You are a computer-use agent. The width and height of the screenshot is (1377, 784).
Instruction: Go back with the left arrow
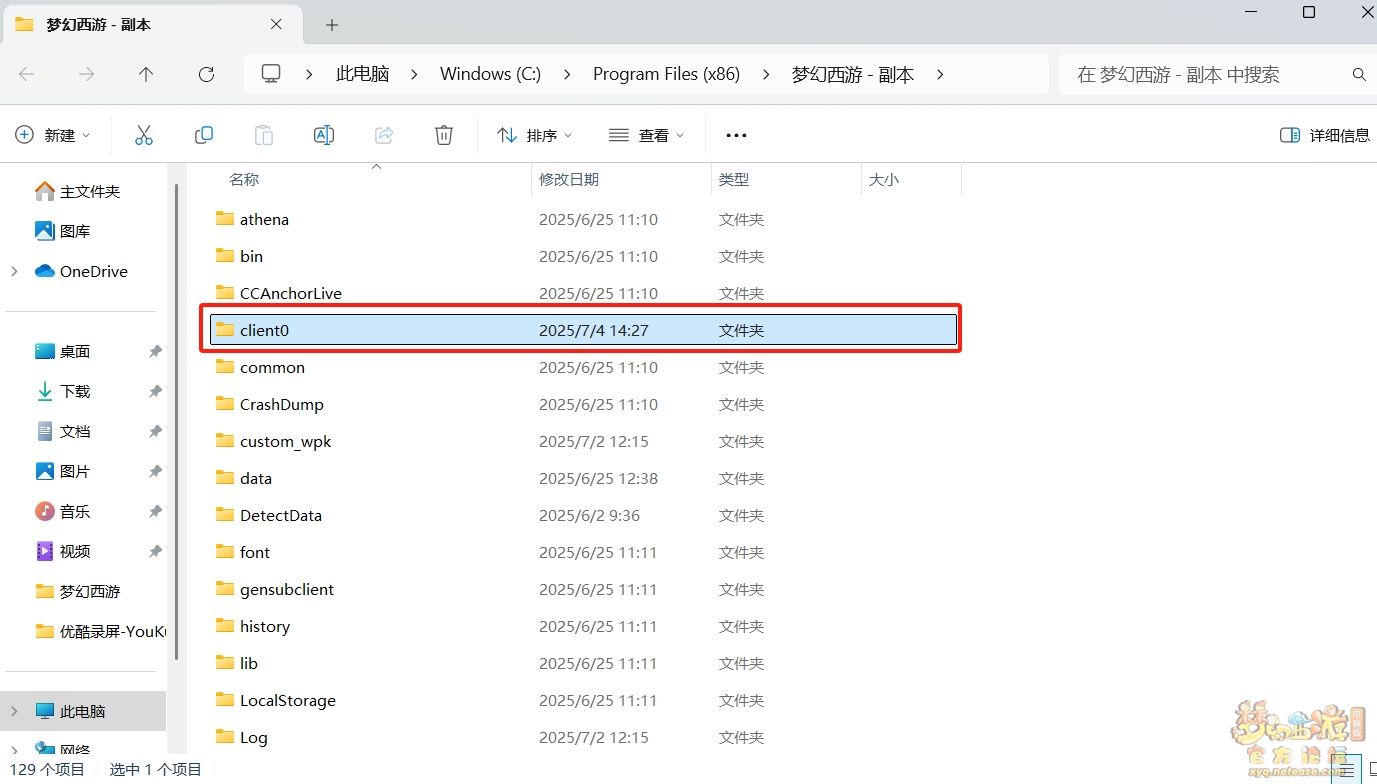pos(27,74)
